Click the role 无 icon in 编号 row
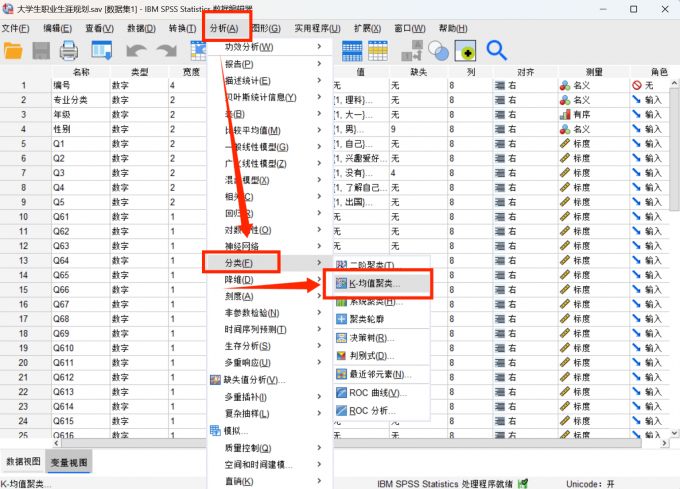The width and height of the screenshot is (680, 489). click(x=637, y=85)
